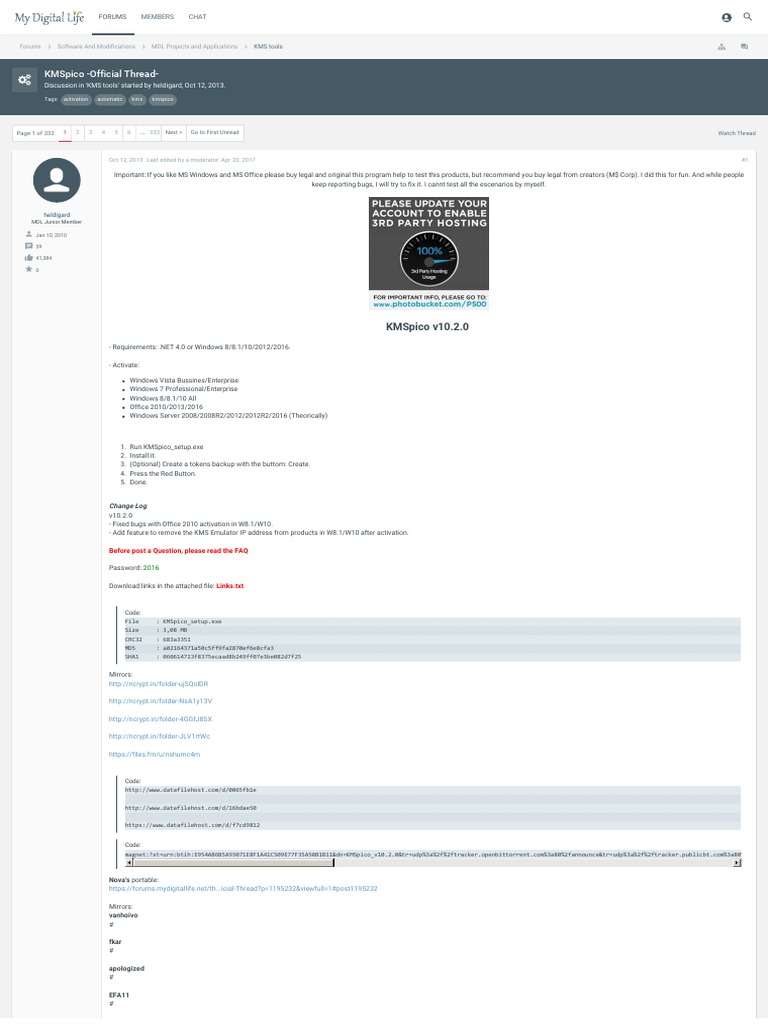Click the datafilehost.com/d/0065fb1e code line
Screen dimensions: 768x1024
(x=191, y=790)
